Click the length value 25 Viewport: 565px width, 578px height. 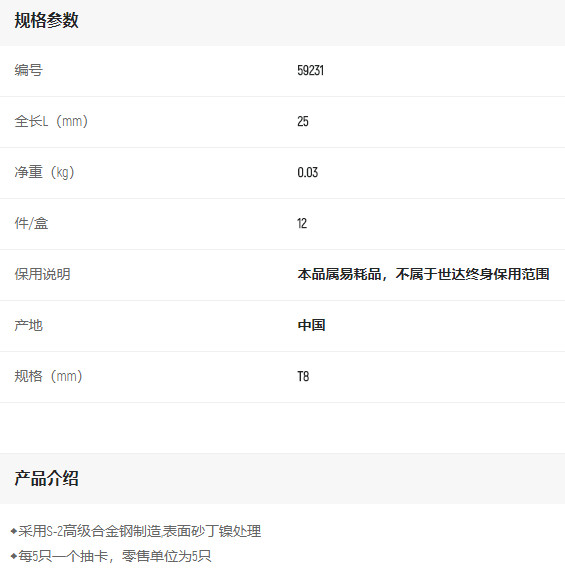[303, 121]
